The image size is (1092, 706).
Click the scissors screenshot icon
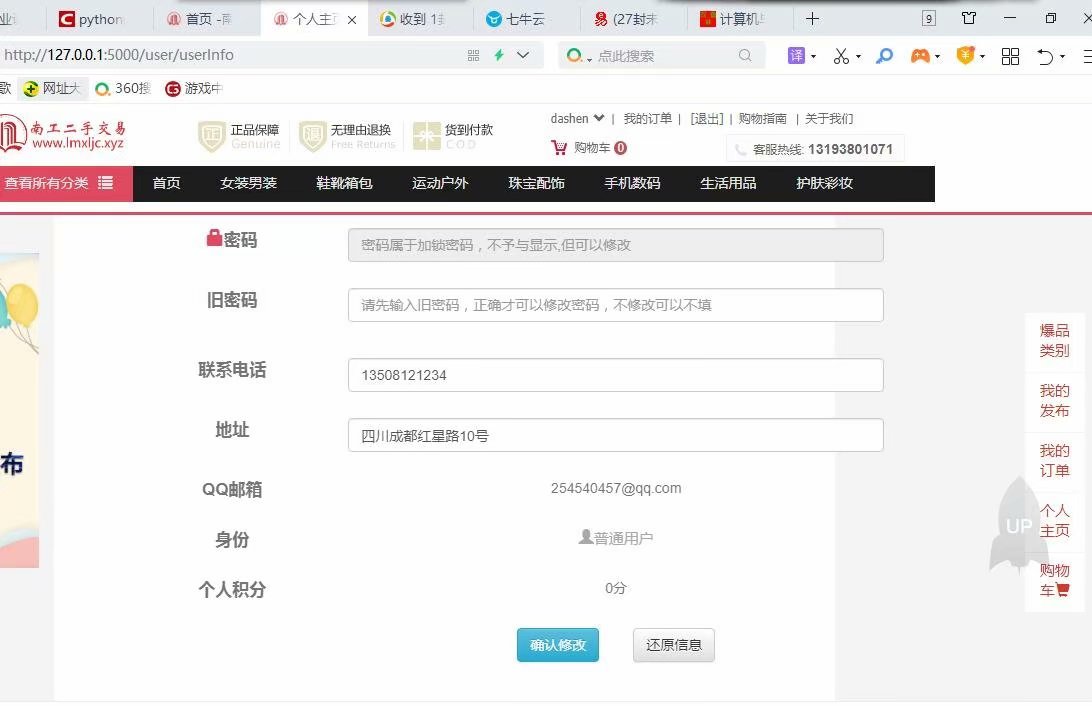[x=841, y=56]
